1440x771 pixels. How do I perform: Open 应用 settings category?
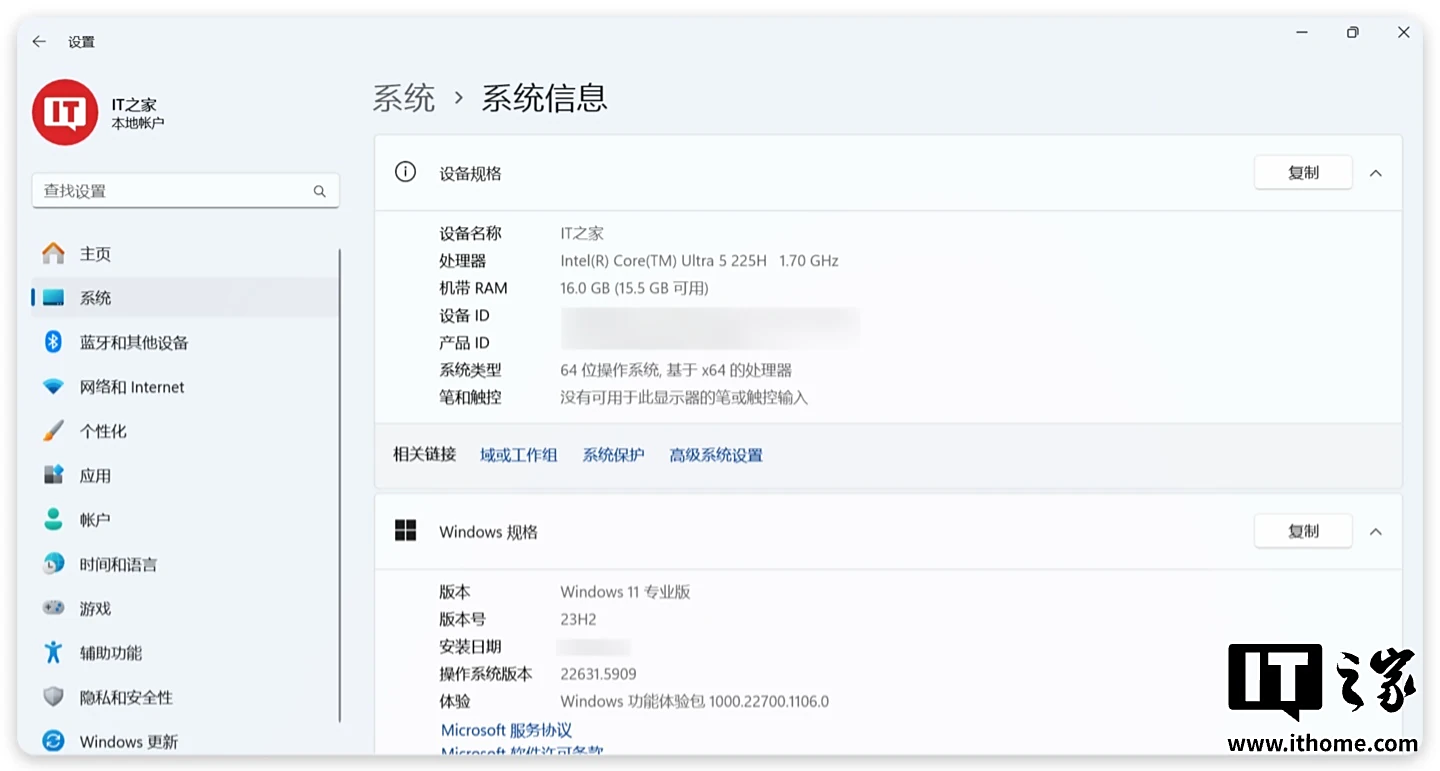95,476
